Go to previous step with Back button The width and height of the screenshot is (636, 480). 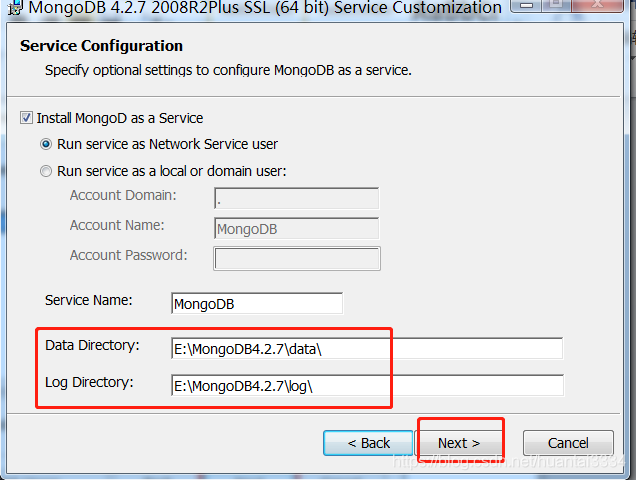pyautogui.click(x=368, y=443)
